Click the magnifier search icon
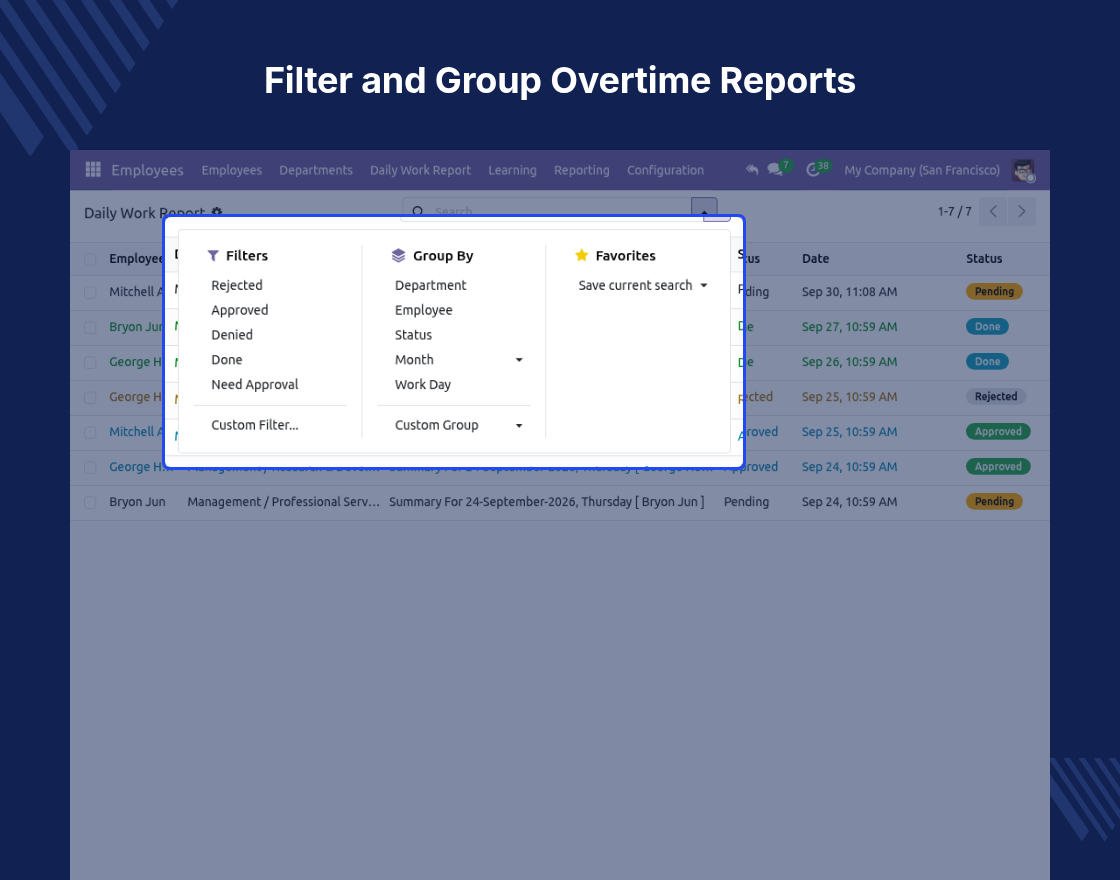 click(x=419, y=211)
